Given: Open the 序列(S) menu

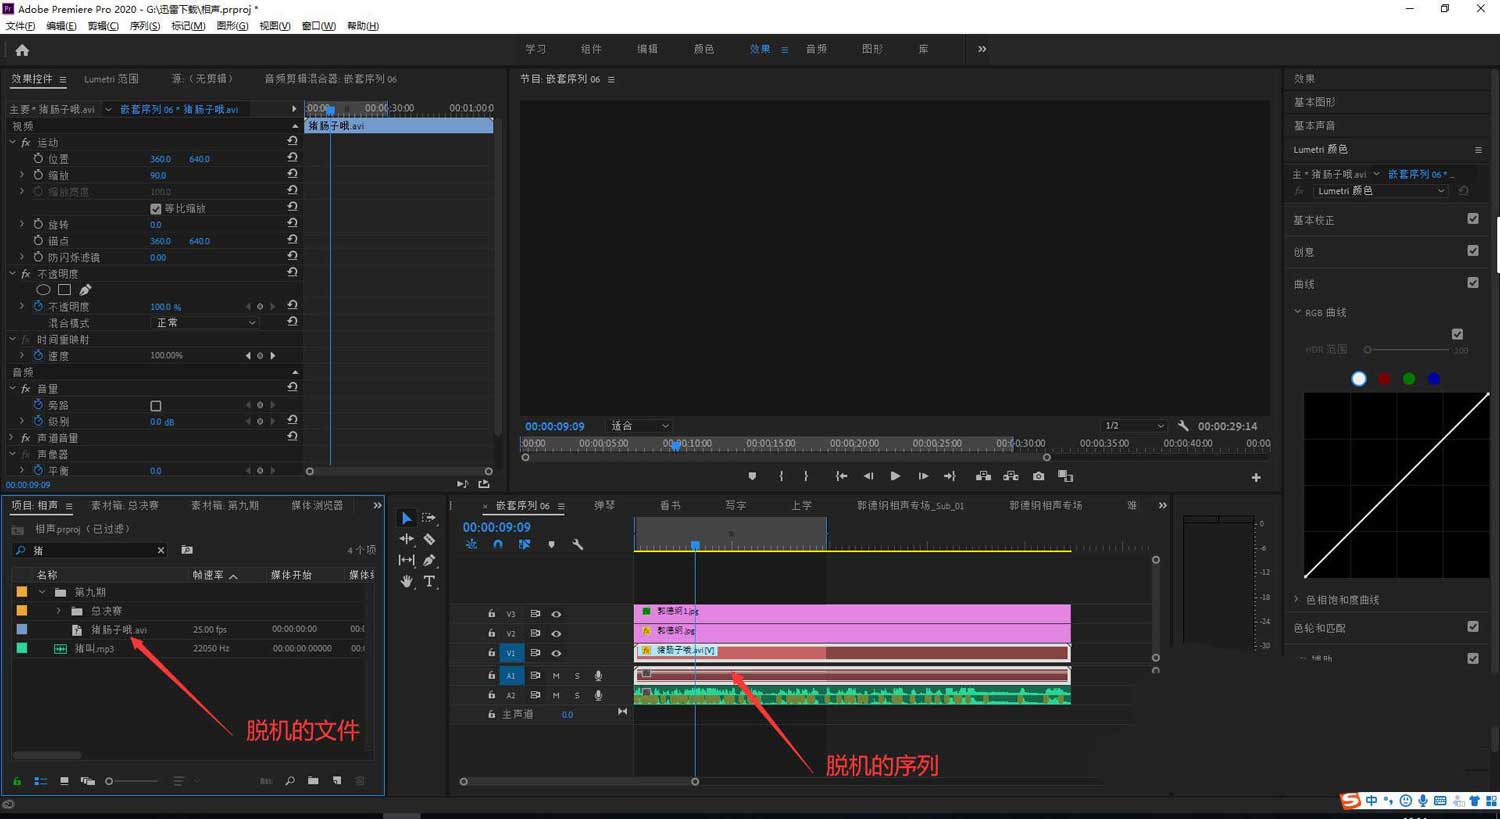Looking at the screenshot, I should click(x=144, y=26).
